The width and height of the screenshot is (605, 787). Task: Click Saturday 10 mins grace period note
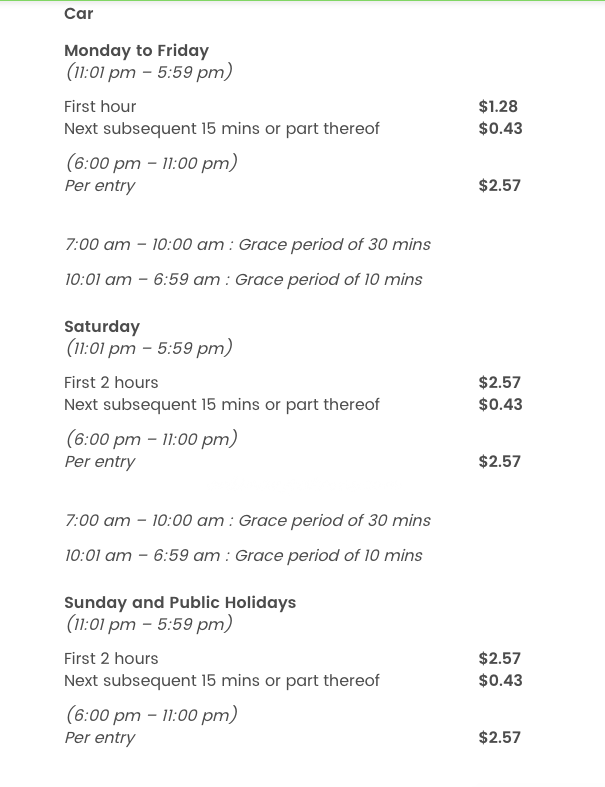coord(243,555)
